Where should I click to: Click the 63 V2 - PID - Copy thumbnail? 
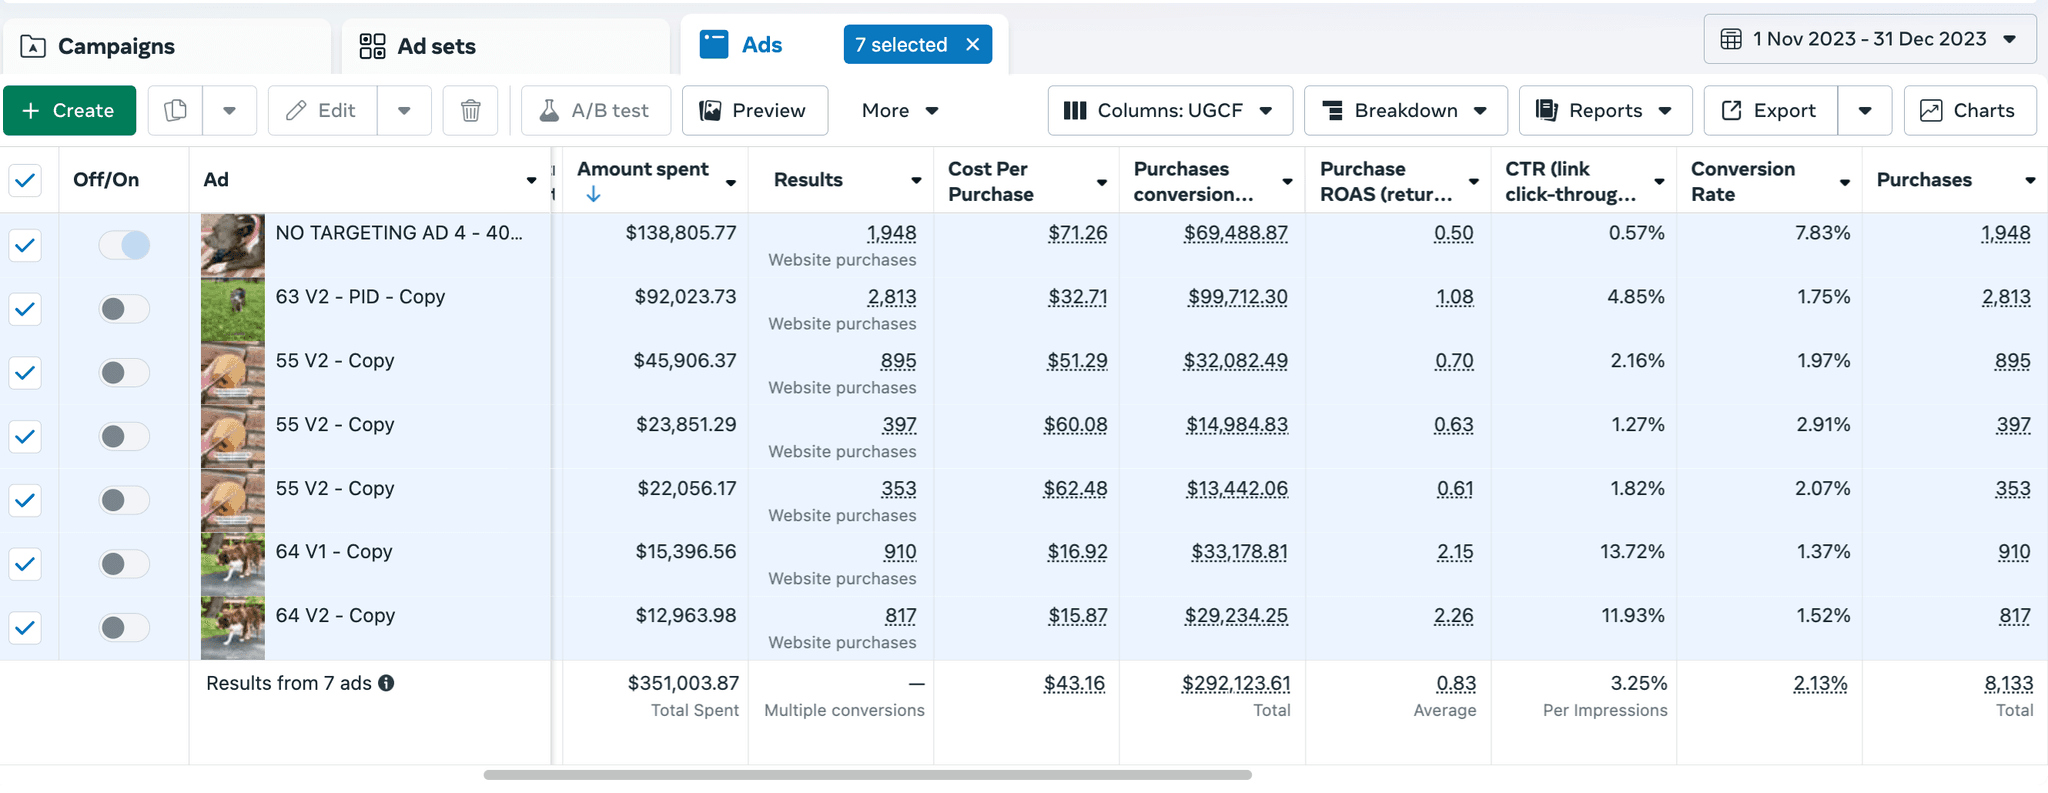233,309
